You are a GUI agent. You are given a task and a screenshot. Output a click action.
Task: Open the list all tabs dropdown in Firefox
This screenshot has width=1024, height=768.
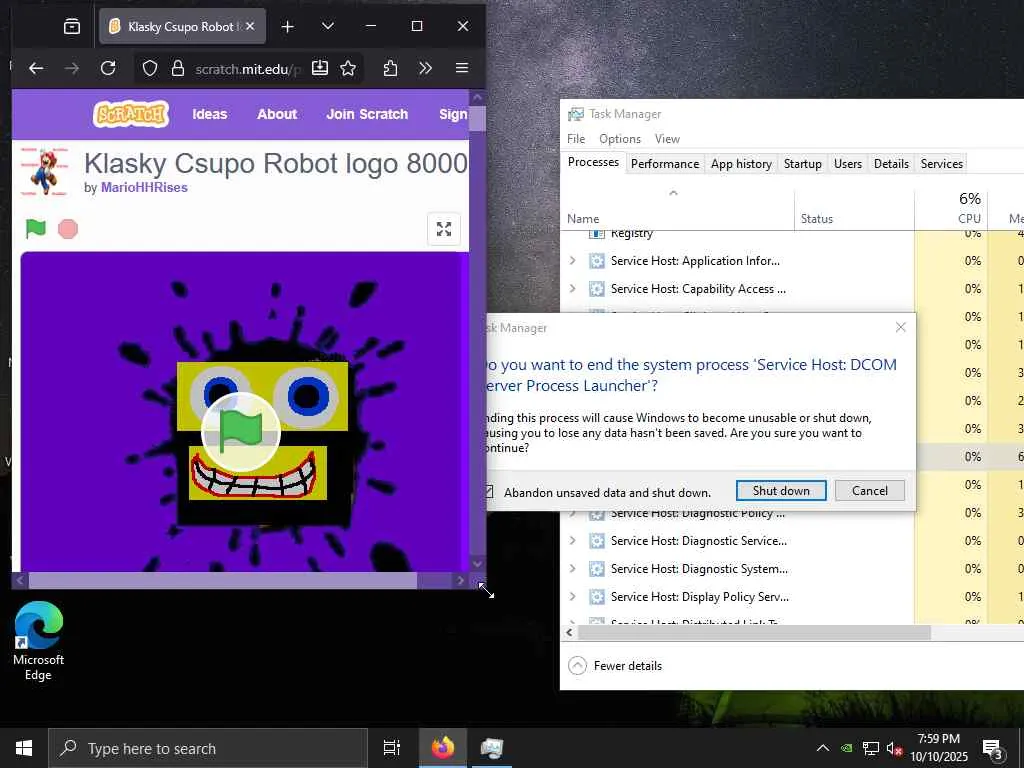tap(328, 26)
